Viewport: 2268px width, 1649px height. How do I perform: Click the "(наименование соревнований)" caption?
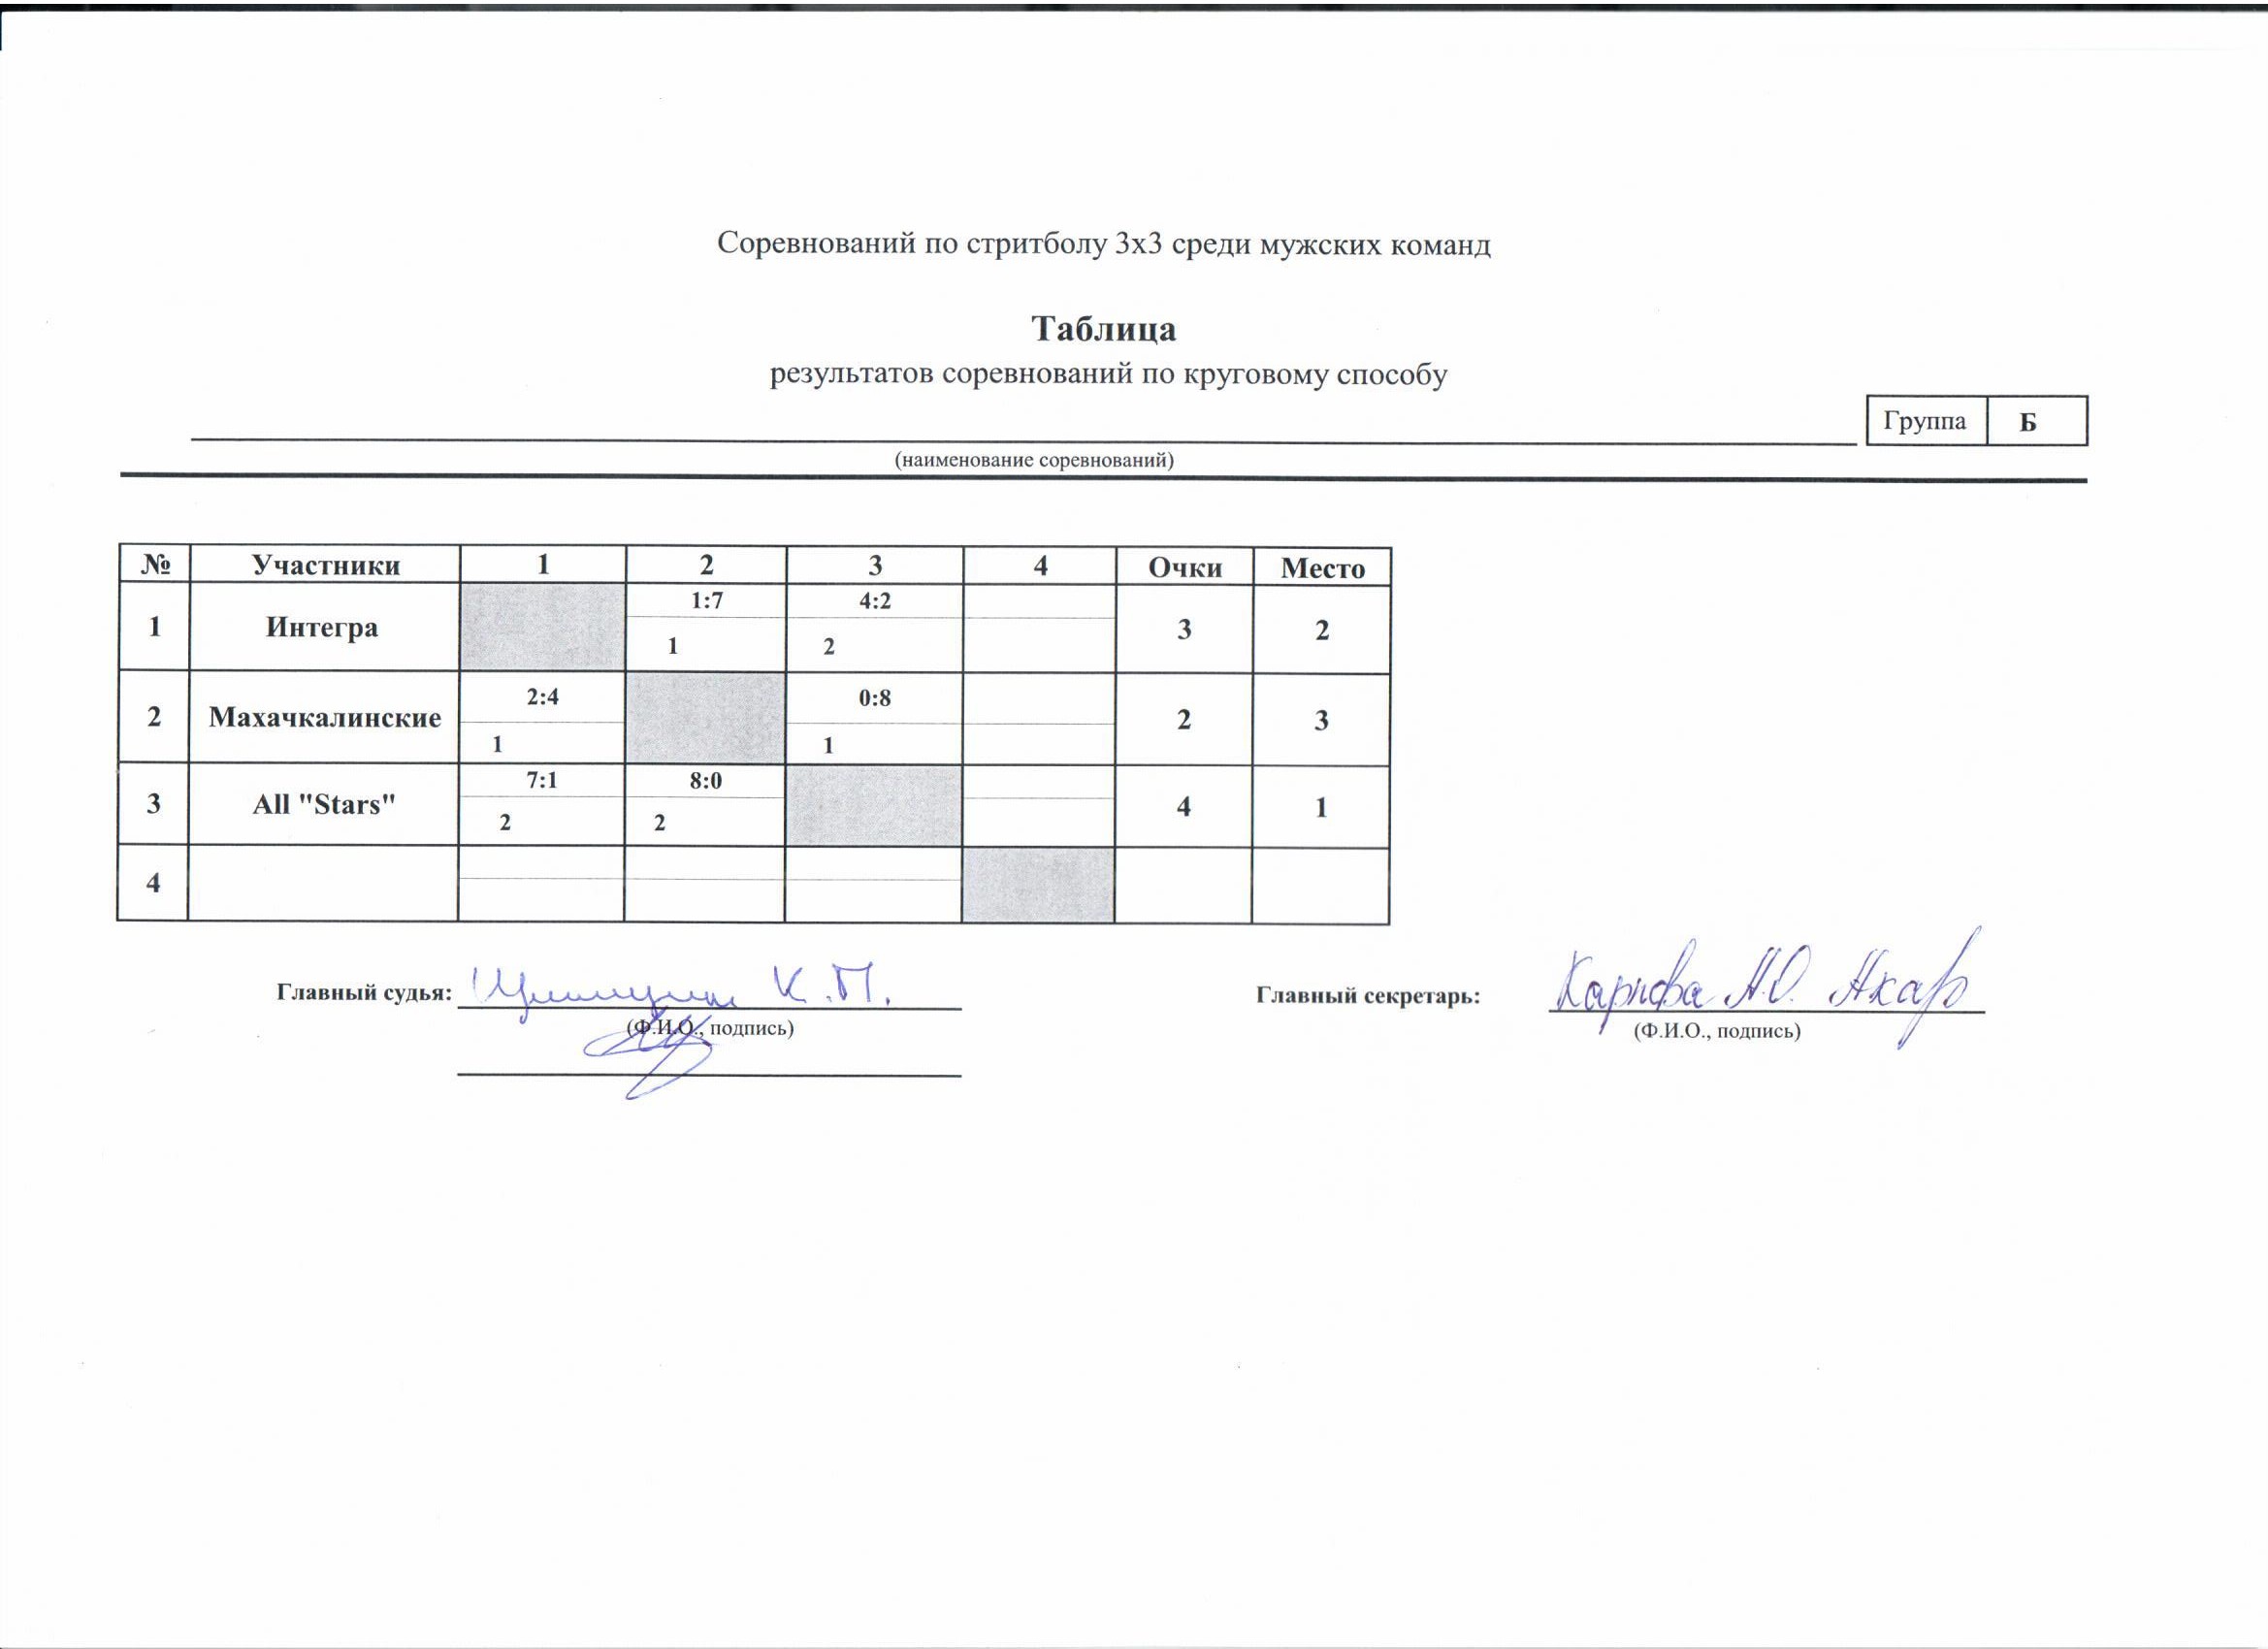(1033, 460)
